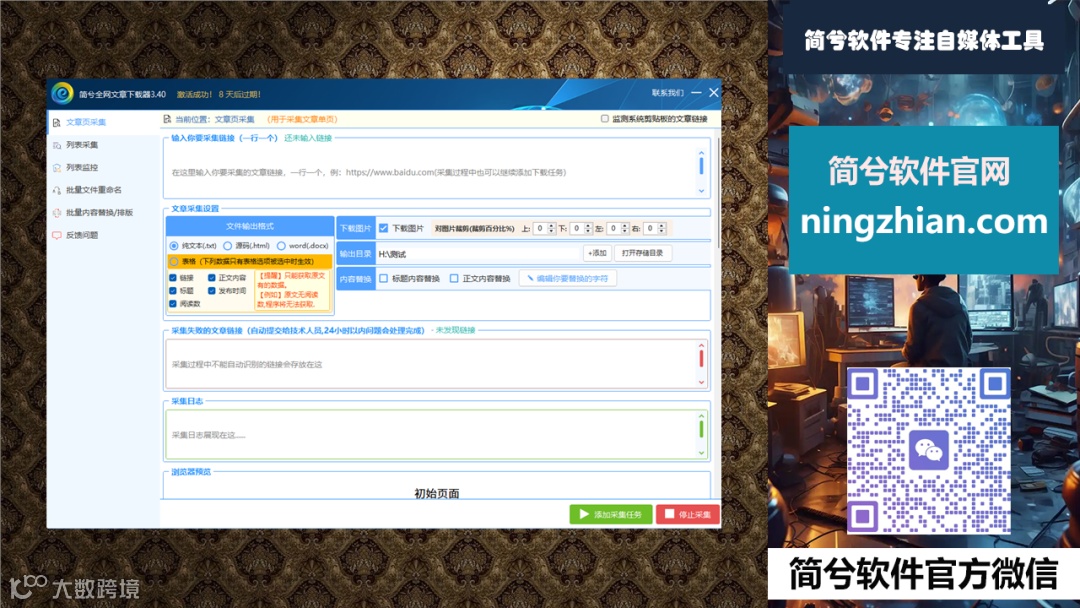Click 打开存储目录 button
This screenshot has height=608, width=1080.
tap(642, 253)
